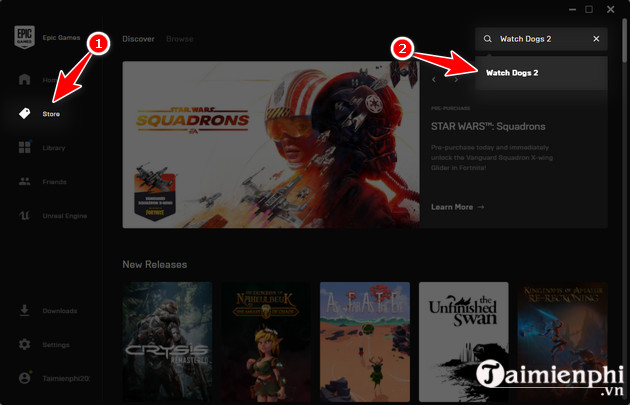
Task: Advance to the next carousel slide
Action: [456, 80]
